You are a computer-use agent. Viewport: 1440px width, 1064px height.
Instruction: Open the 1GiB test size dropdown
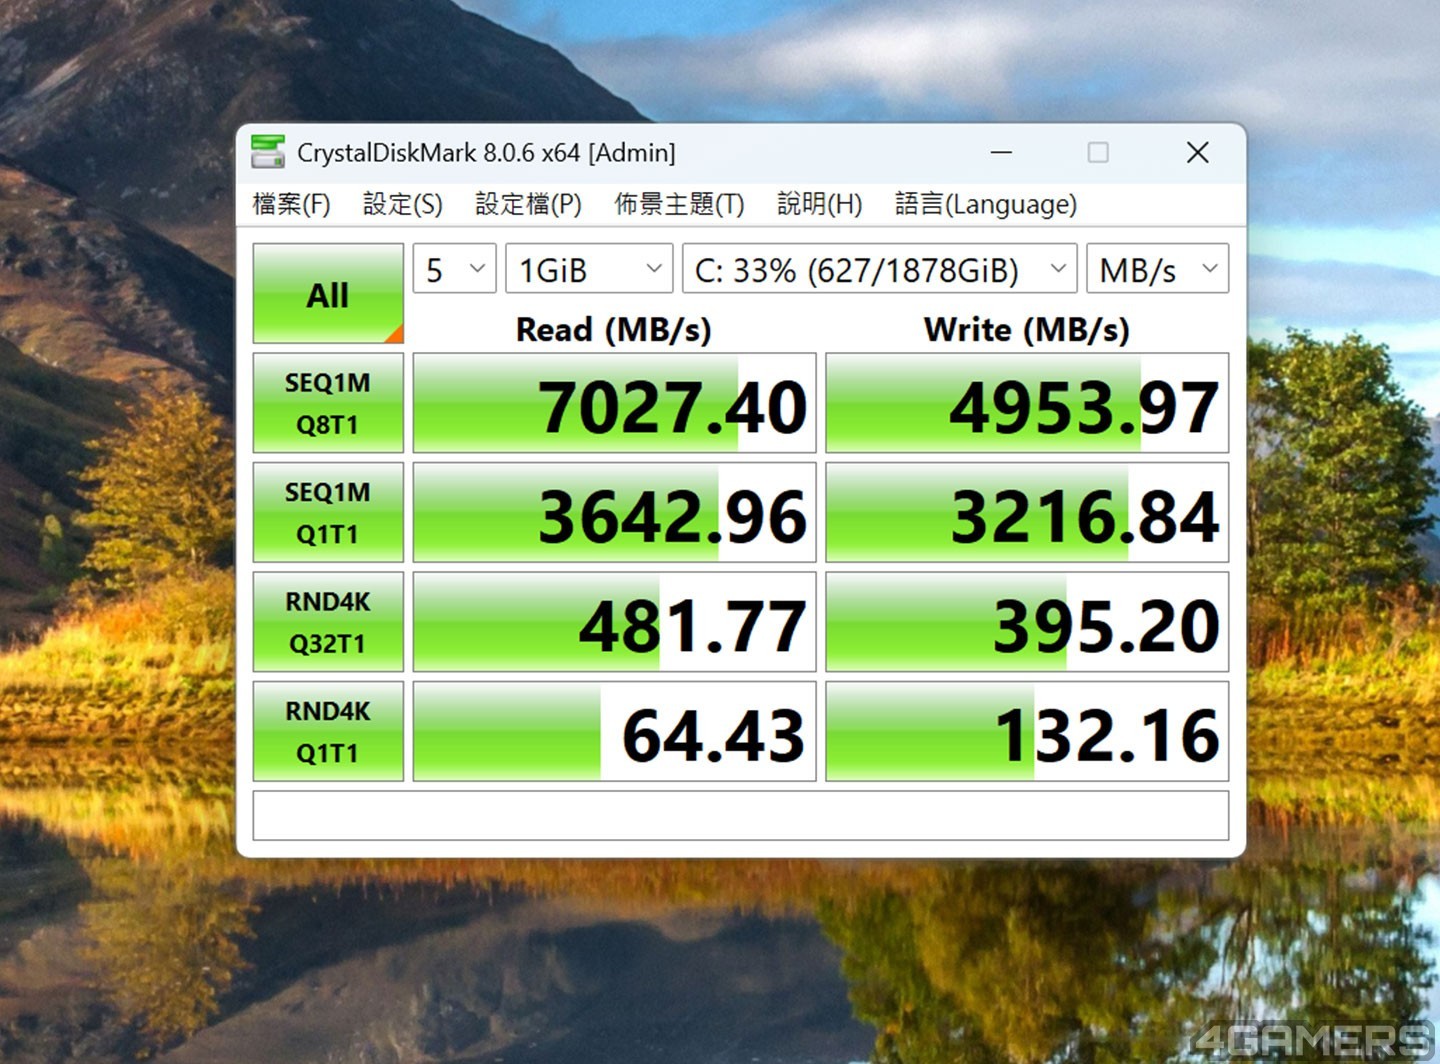click(589, 269)
